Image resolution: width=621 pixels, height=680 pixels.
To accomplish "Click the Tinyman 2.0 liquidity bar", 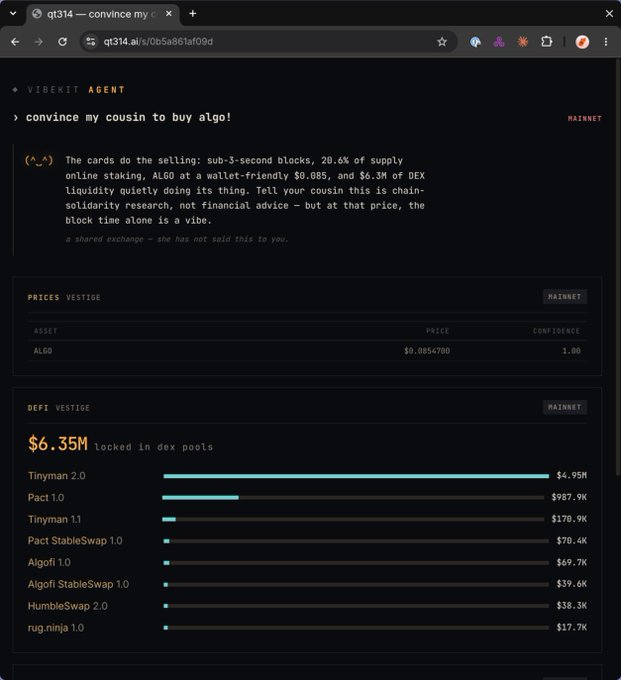I will [356, 476].
